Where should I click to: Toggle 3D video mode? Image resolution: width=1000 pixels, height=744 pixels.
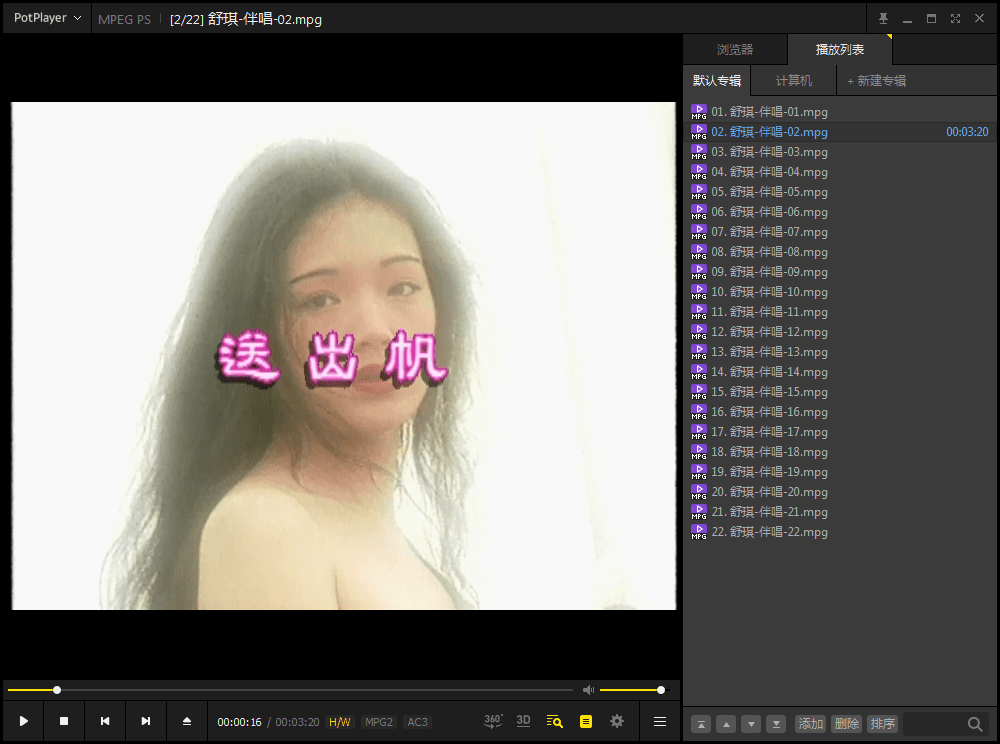coord(523,721)
